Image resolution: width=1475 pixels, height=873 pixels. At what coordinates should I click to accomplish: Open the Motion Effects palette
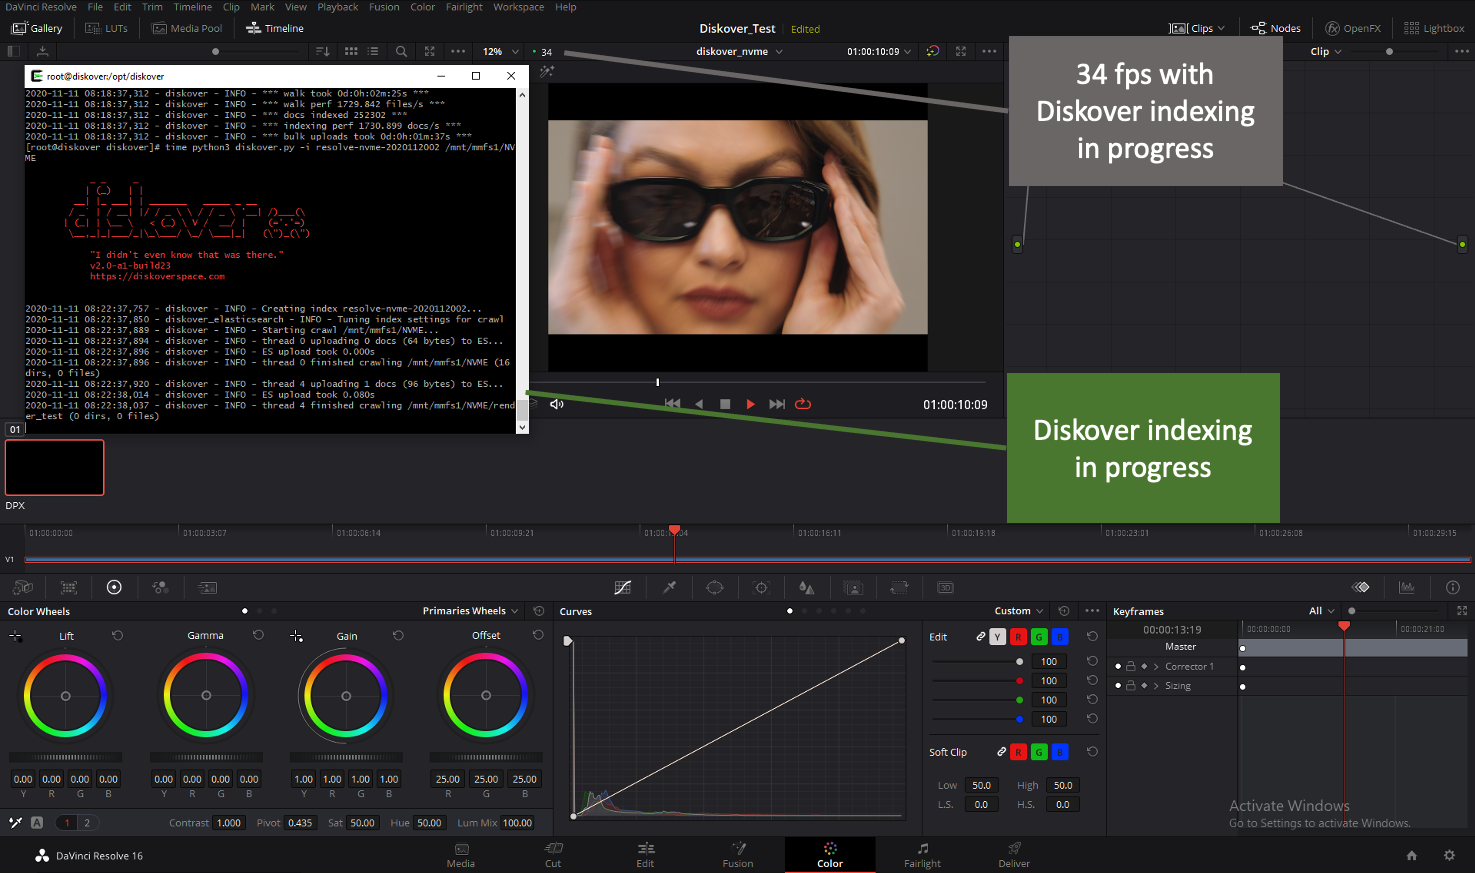point(207,588)
